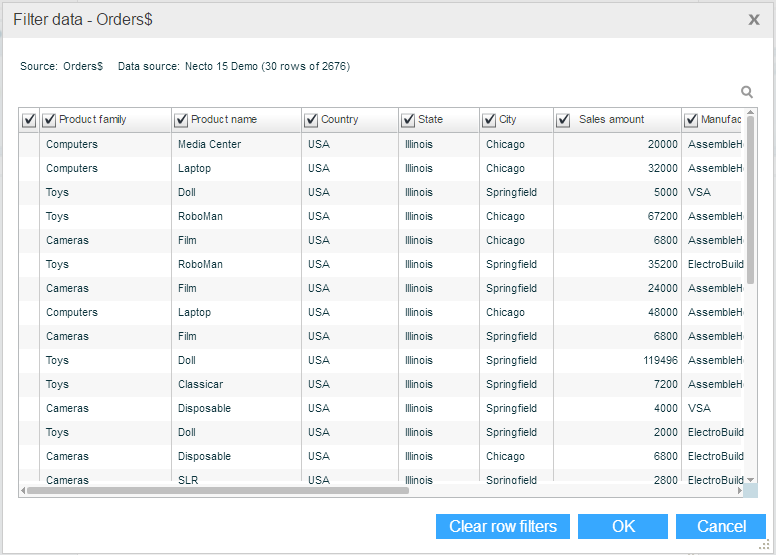Uncheck the Product name column checkbox
Screen dimensions: 776x555
pyautogui.click(x=181, y=120)
